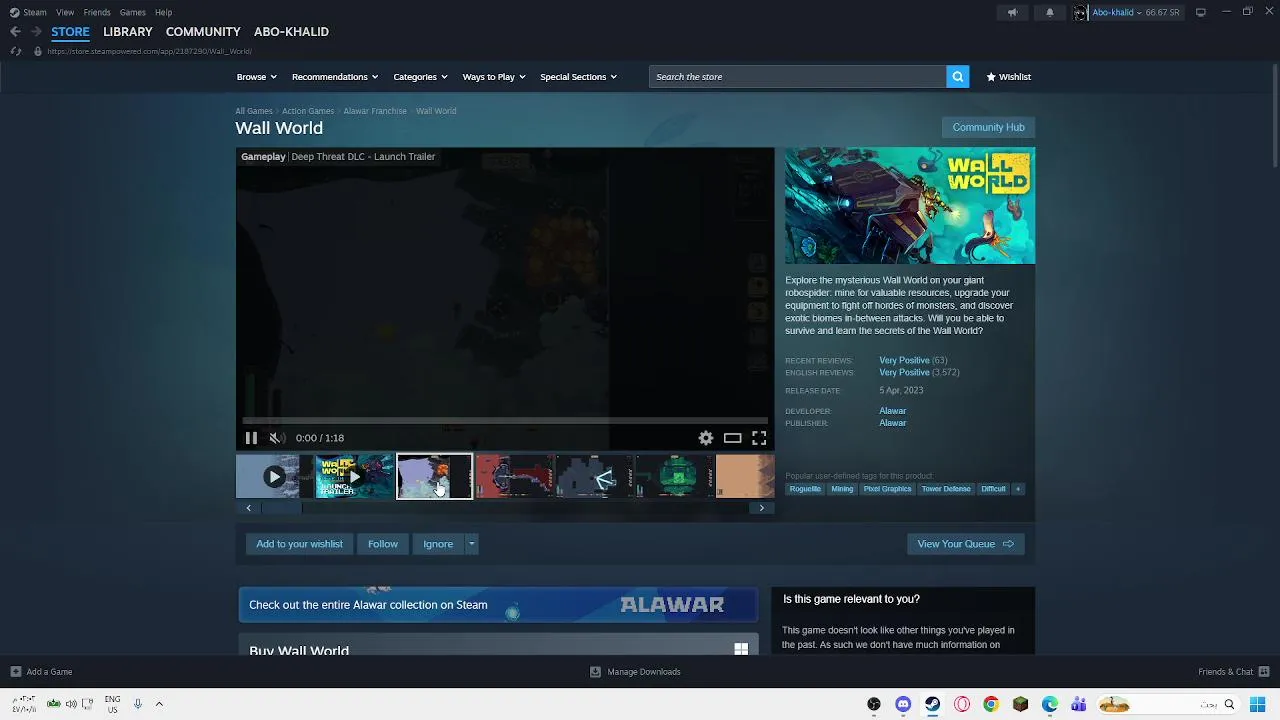Open Steam announcements megaphone icon
1280x720 pixels.
point(1012,12)
